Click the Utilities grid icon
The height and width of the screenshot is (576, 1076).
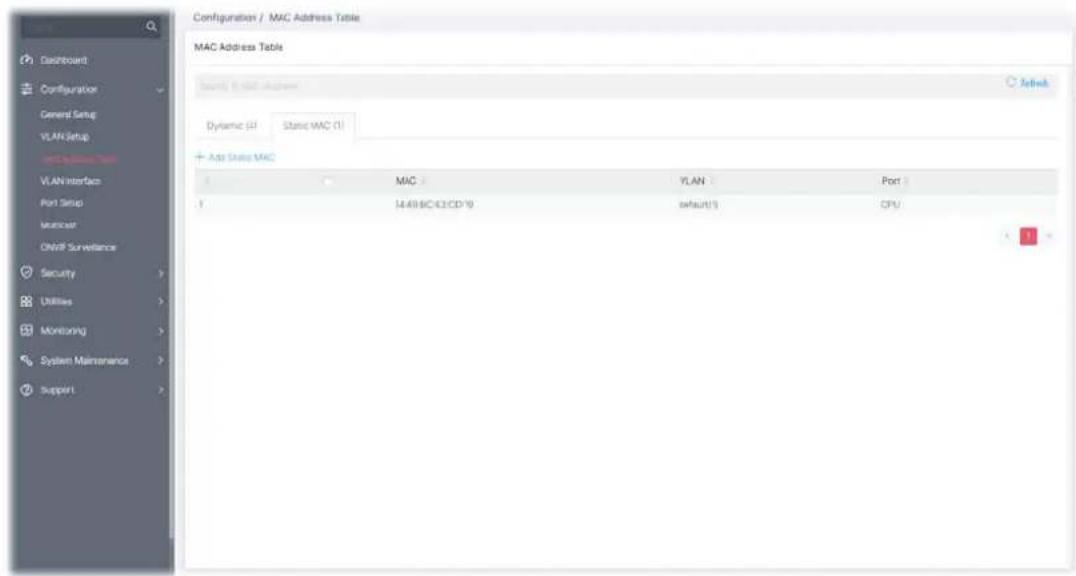click(27, 301)
